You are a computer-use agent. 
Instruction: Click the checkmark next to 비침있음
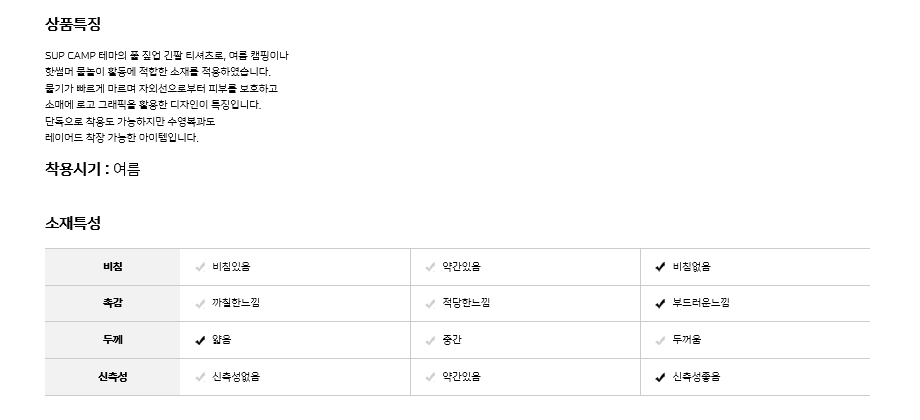200,267
